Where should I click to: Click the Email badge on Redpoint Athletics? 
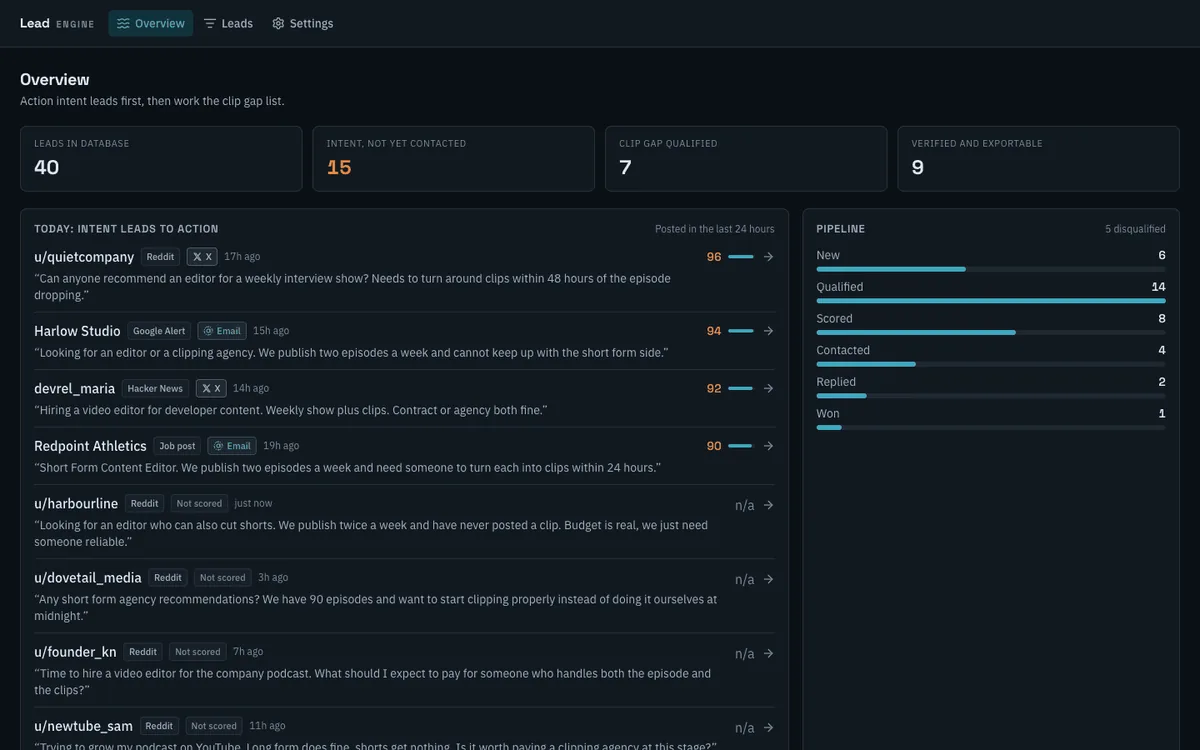point(232,446)
